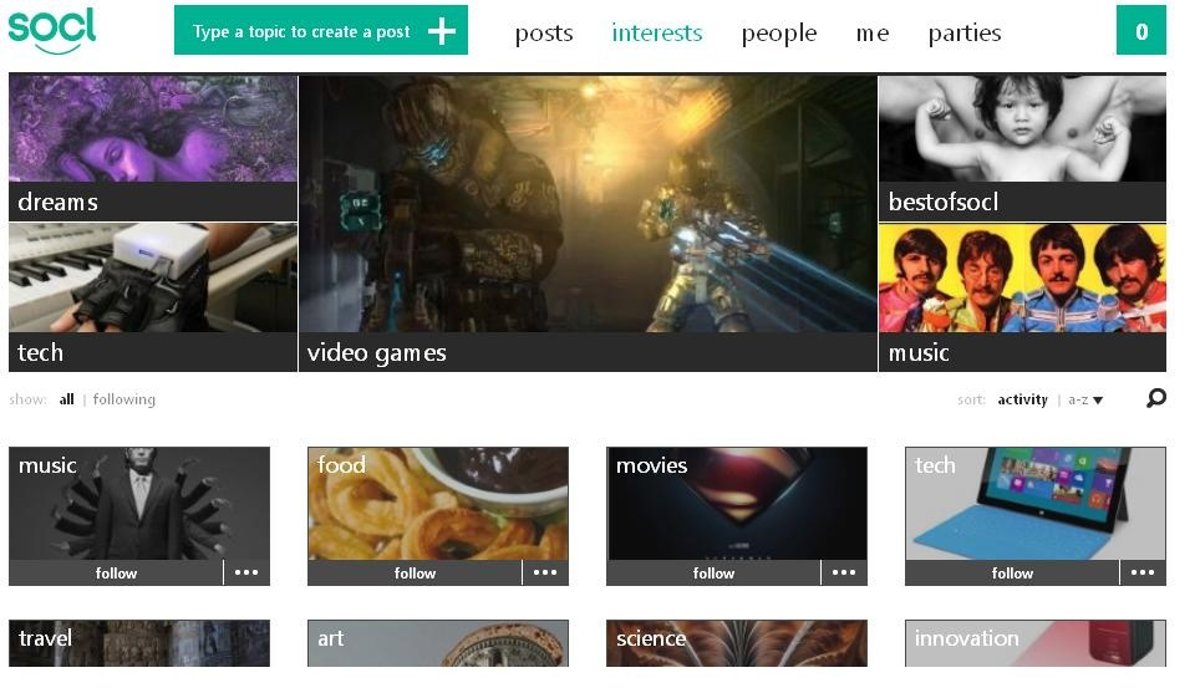Sort interests by activity

coord(1022,400)
